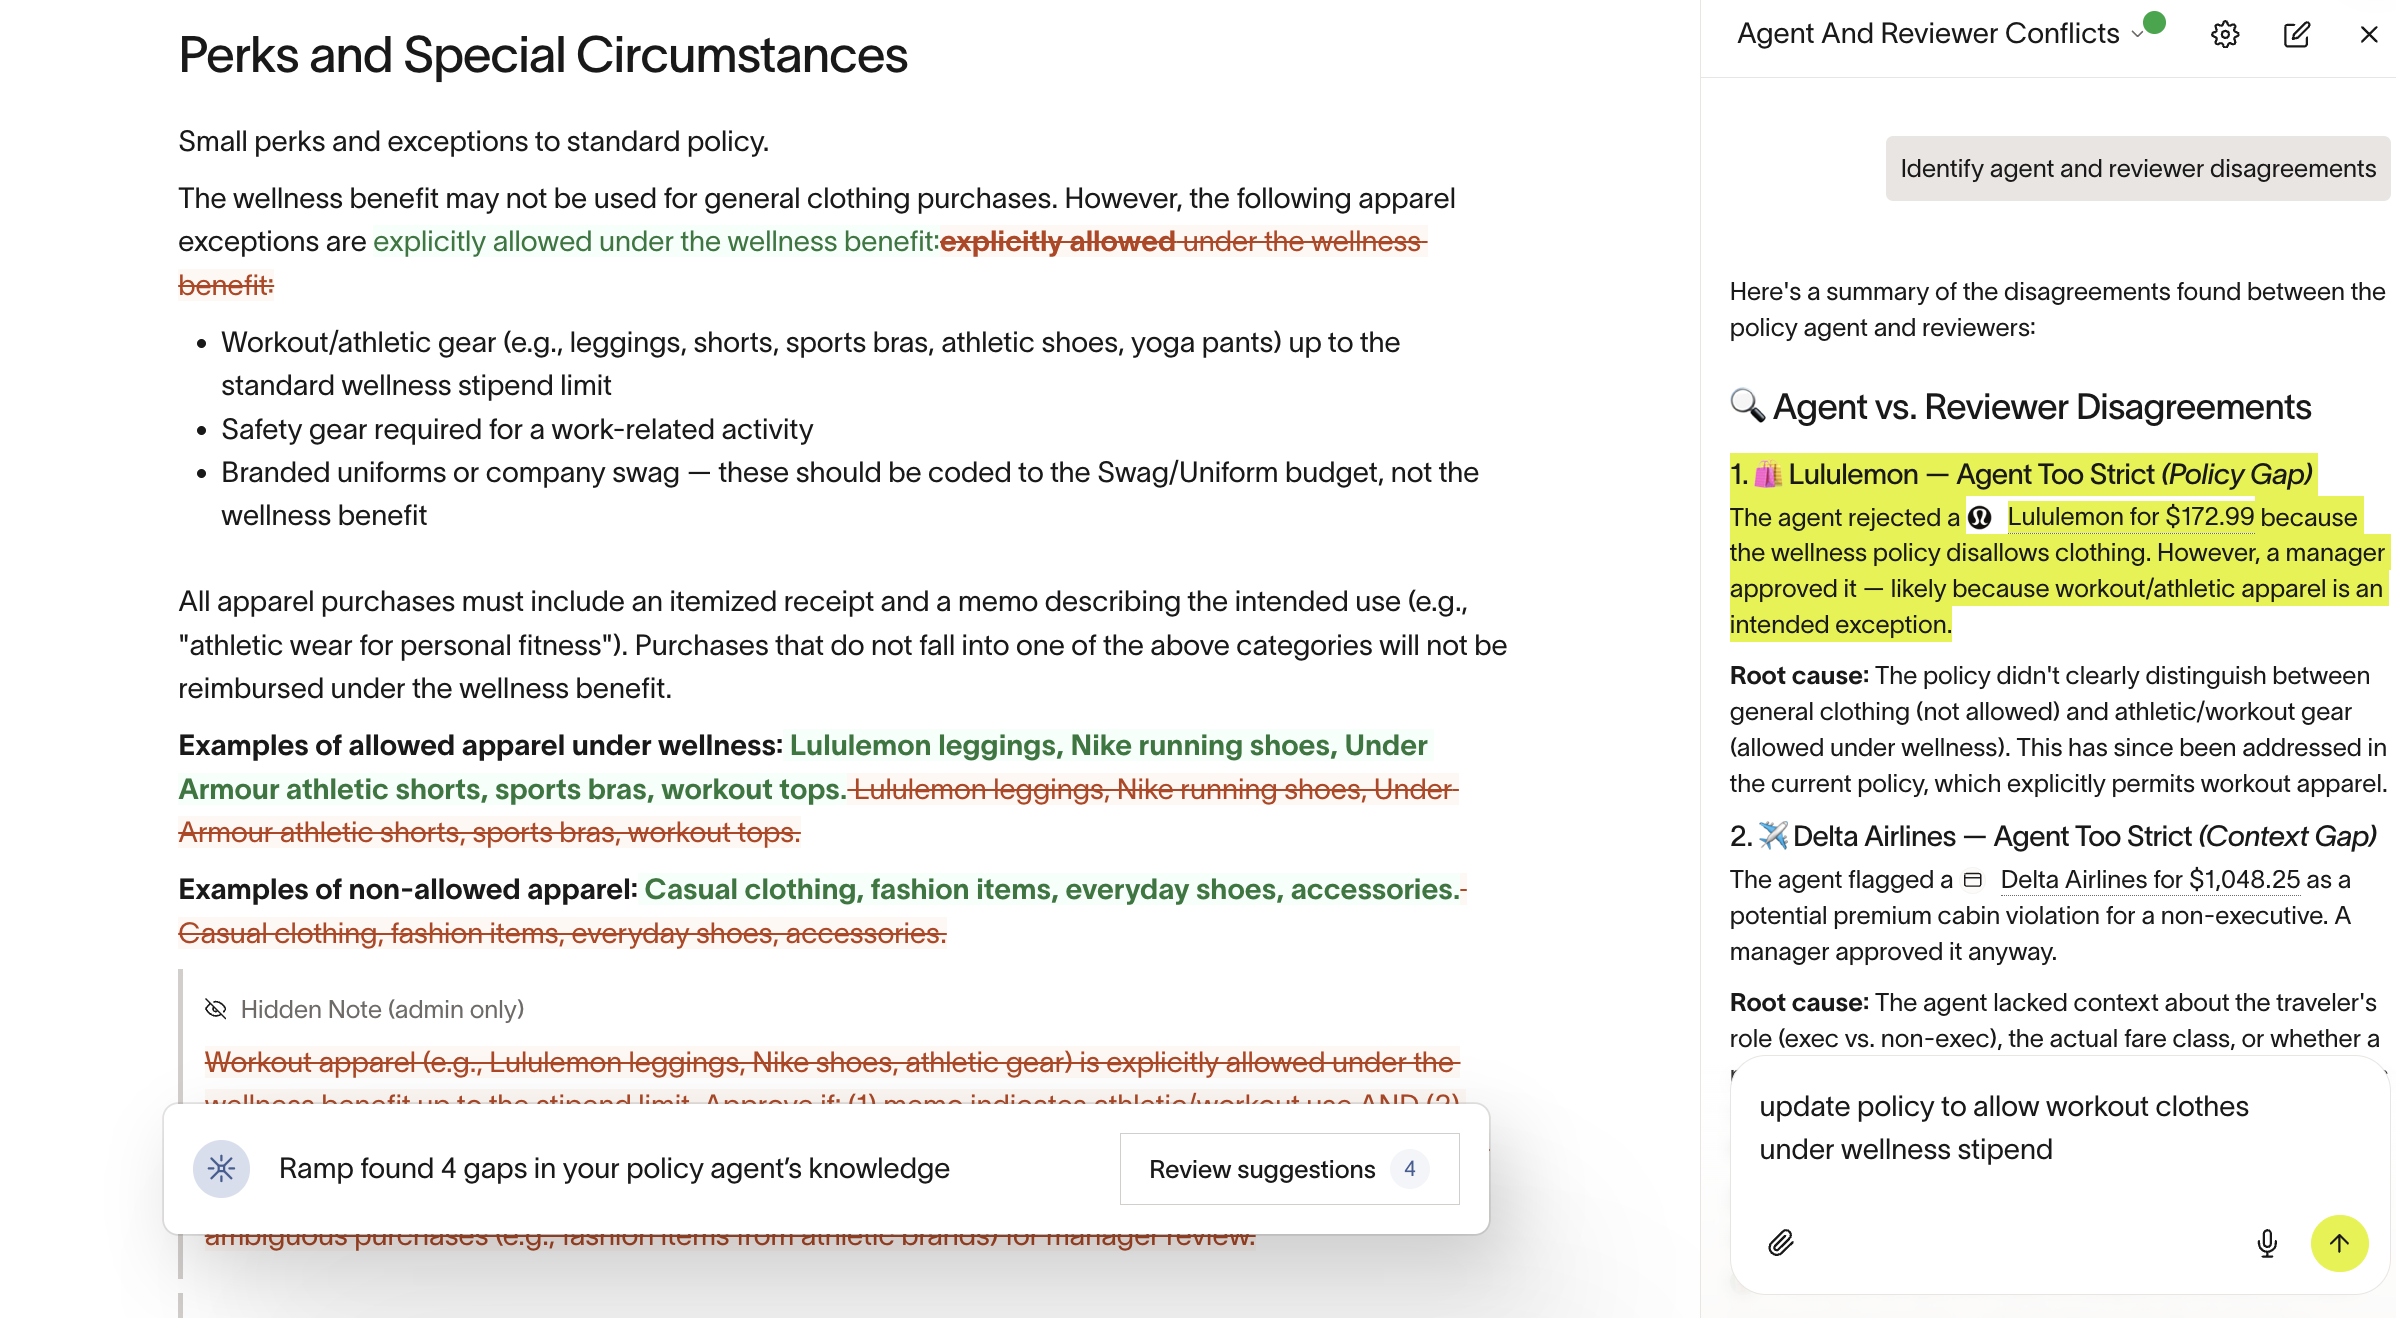Image resolution: width=2396 pixels, height=1318 pixels.
Task: Toggle the Hidden Note eye-slash icon
Action: point(215,1009)
